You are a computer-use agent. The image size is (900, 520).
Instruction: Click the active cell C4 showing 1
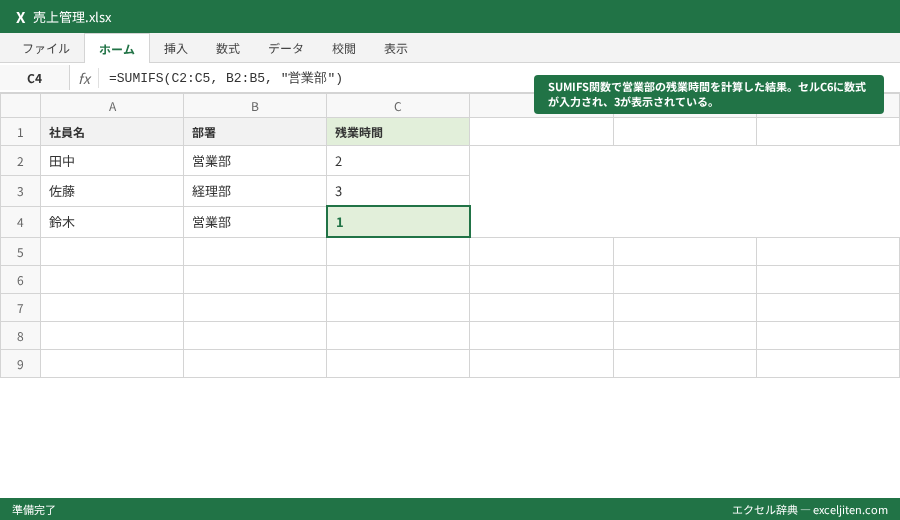[398, 222]
